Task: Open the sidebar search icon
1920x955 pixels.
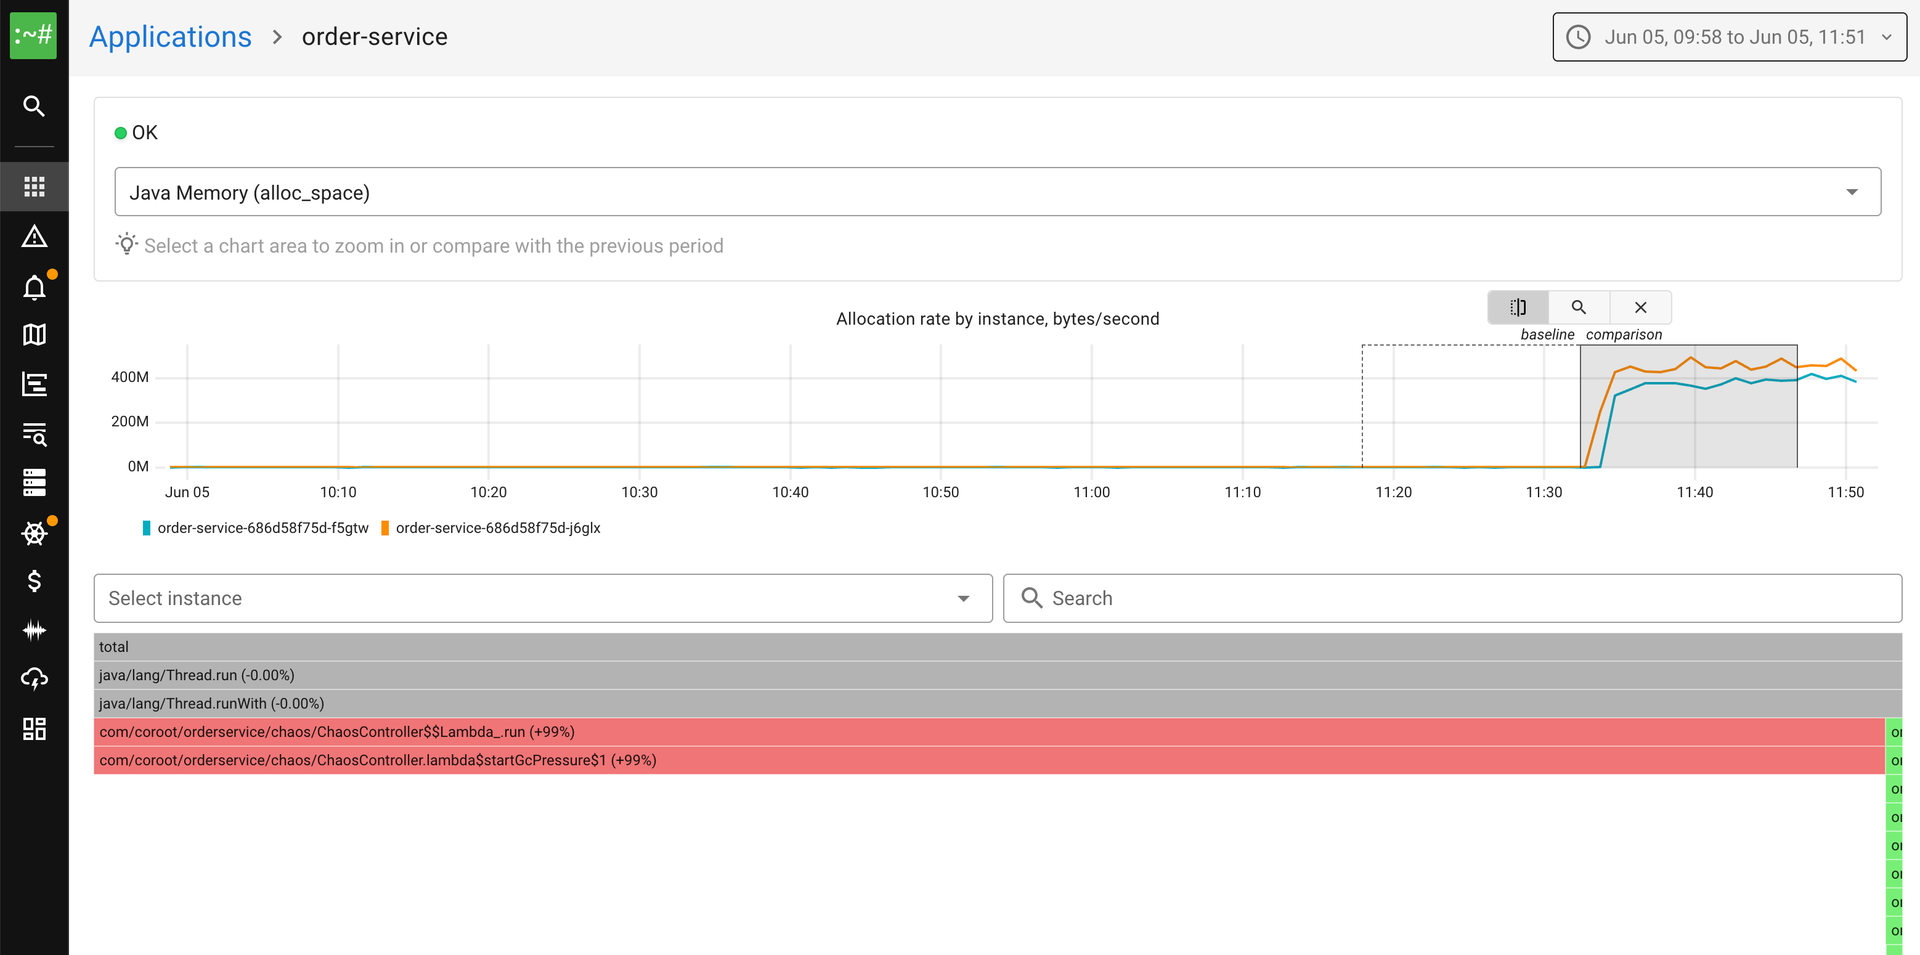Action: (x=34, y=106)
